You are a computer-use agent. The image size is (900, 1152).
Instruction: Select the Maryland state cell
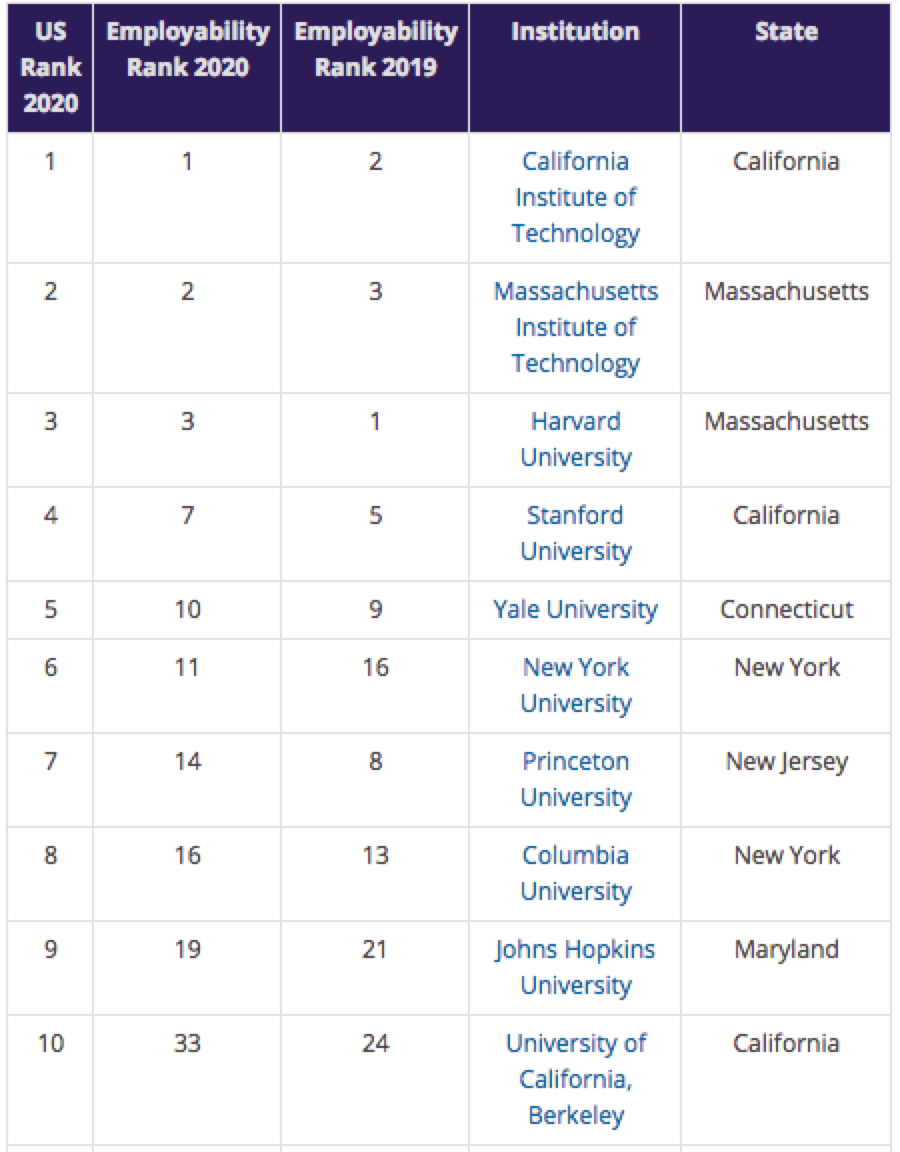(x=786, y=968)
